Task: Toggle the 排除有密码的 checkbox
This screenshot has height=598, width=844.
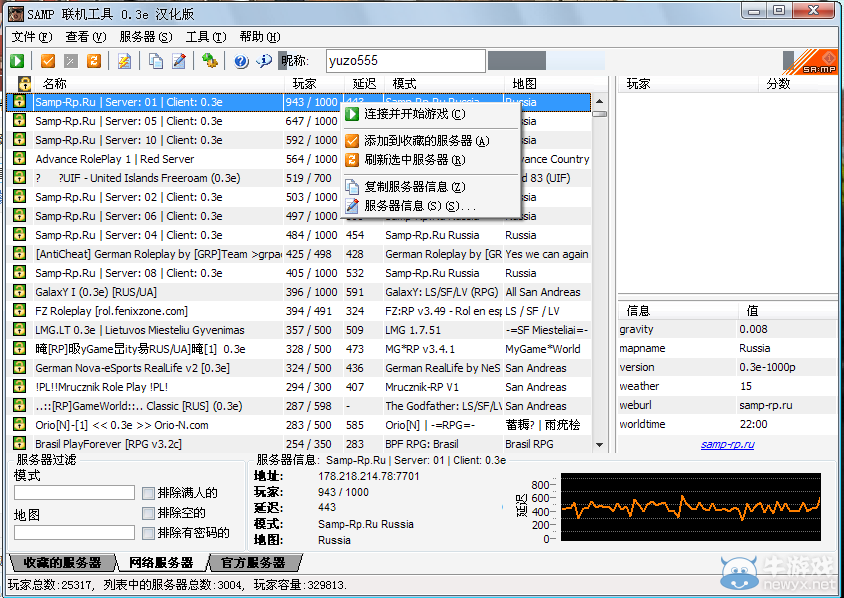Action: click(x=148, y=533)
